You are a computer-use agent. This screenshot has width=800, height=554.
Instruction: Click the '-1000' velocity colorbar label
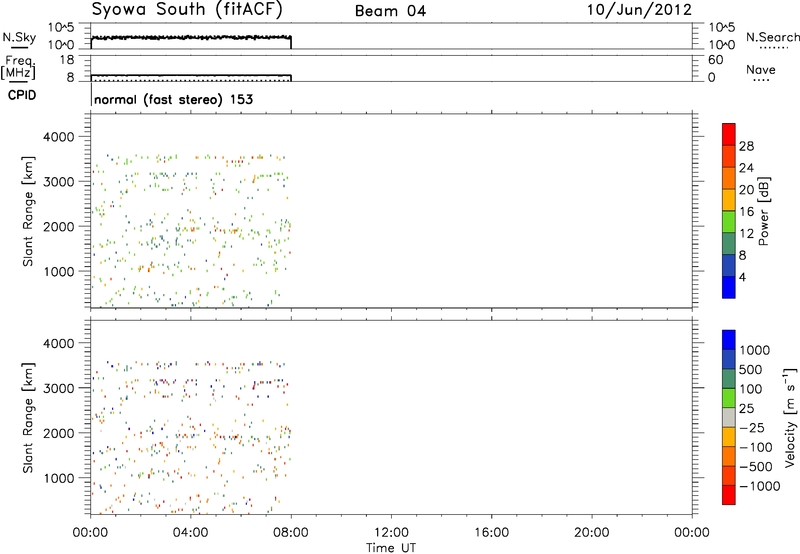click(760, 486)
